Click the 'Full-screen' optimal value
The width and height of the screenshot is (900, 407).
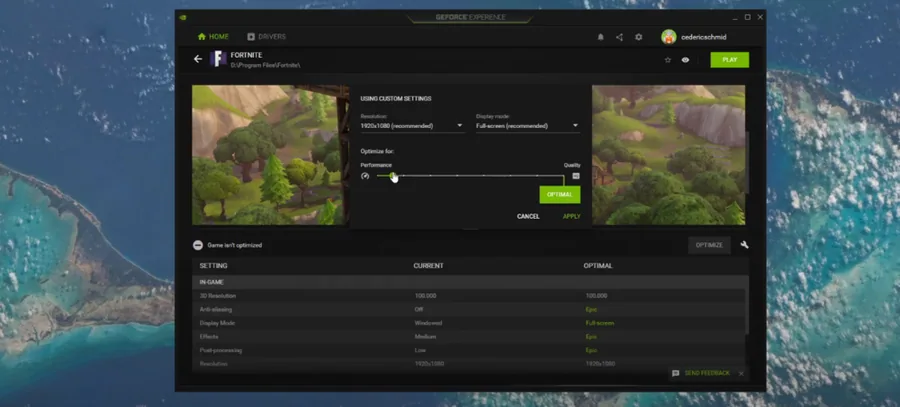[x=600, y=323]
